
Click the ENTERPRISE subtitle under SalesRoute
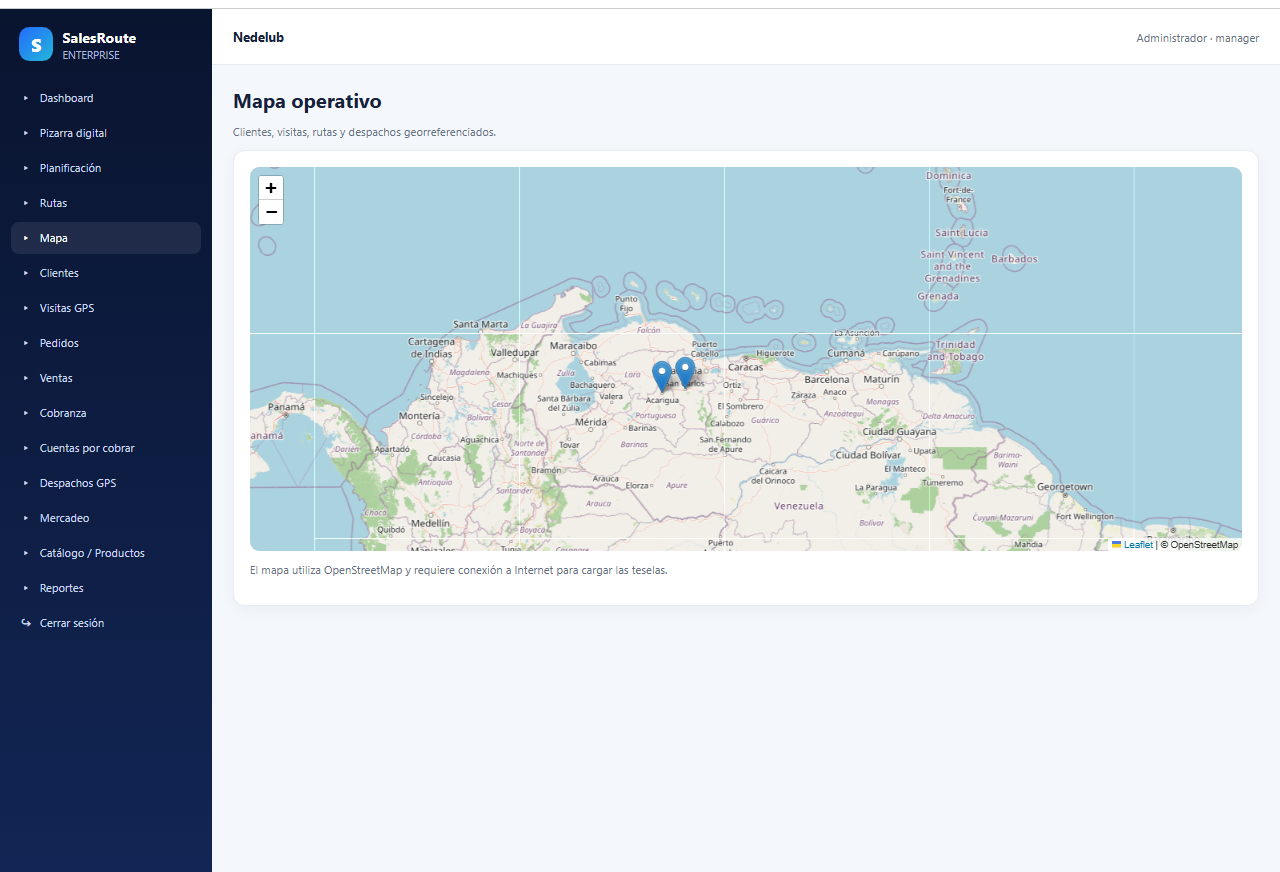pyautogui.click(x=91, y=56)
